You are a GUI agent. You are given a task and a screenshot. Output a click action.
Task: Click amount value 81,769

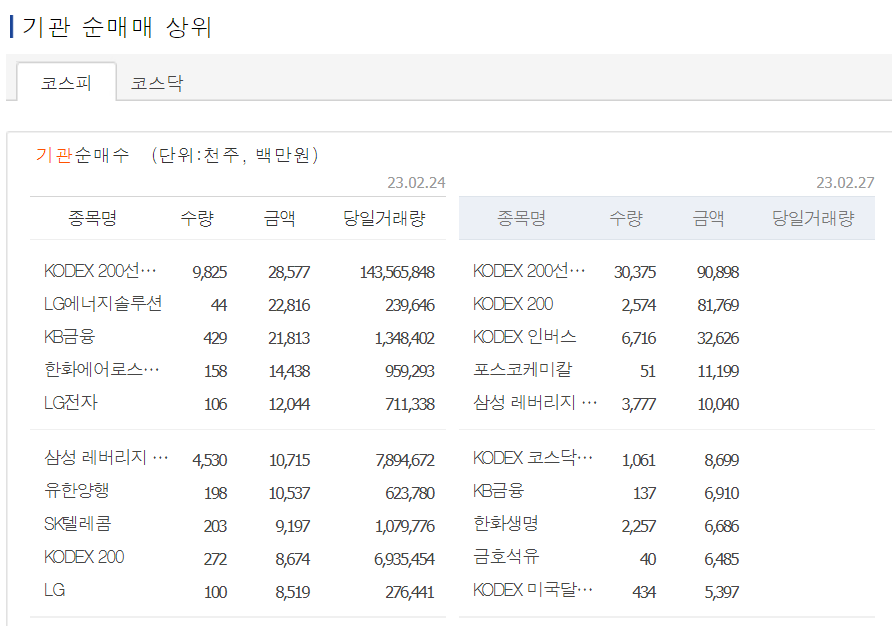point(718,306)
